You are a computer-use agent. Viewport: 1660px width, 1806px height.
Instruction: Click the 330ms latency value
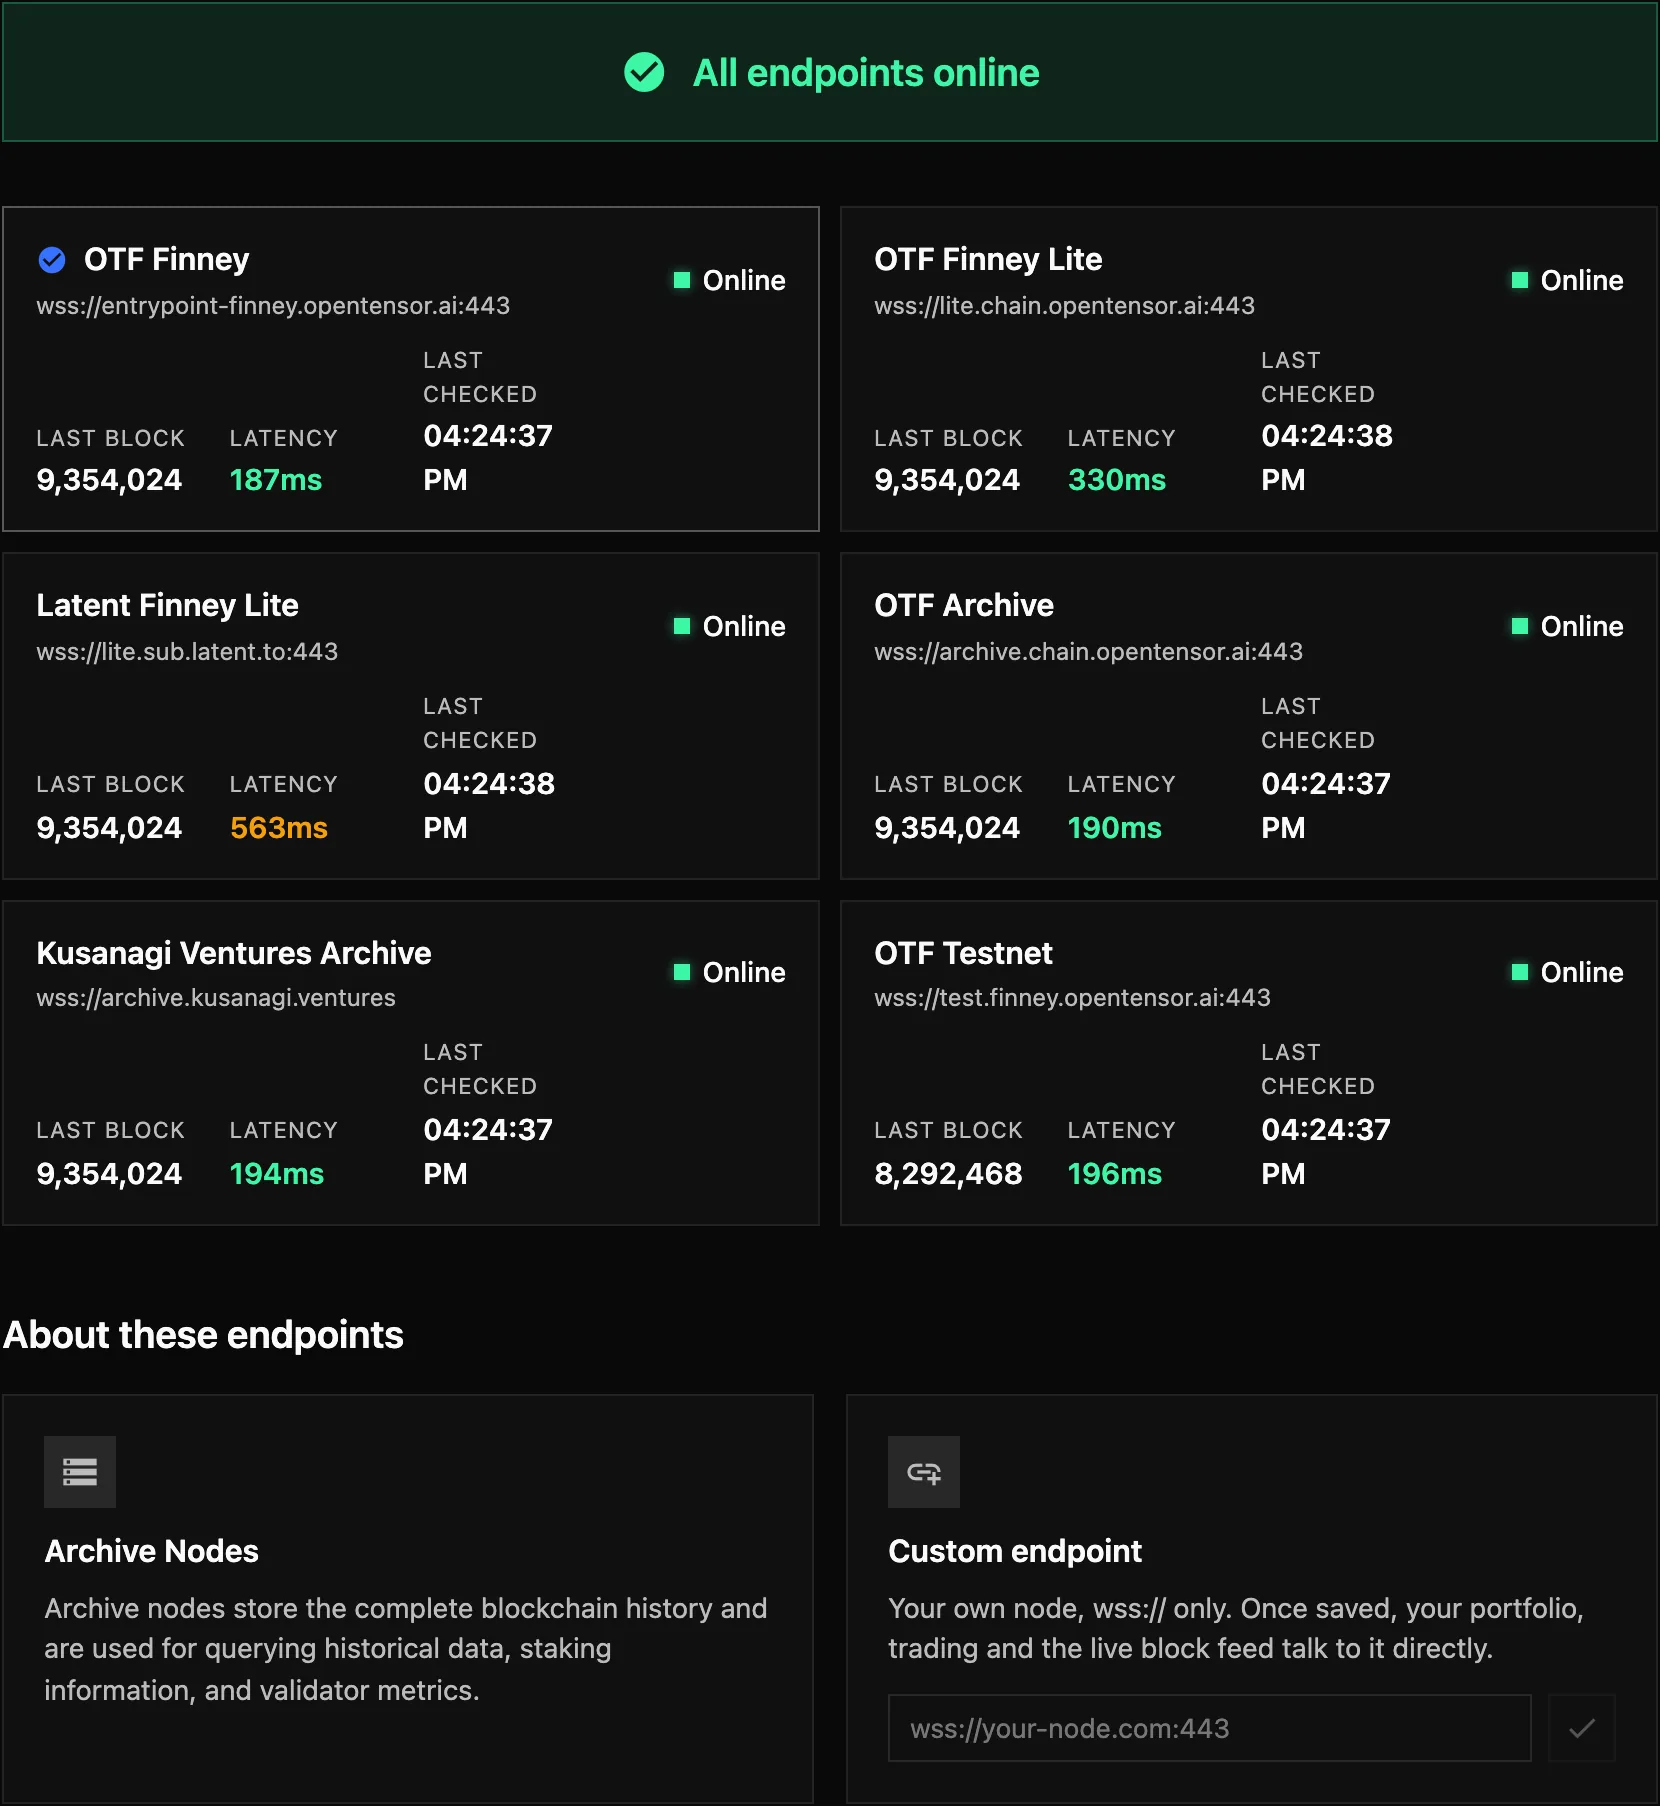1117,480
